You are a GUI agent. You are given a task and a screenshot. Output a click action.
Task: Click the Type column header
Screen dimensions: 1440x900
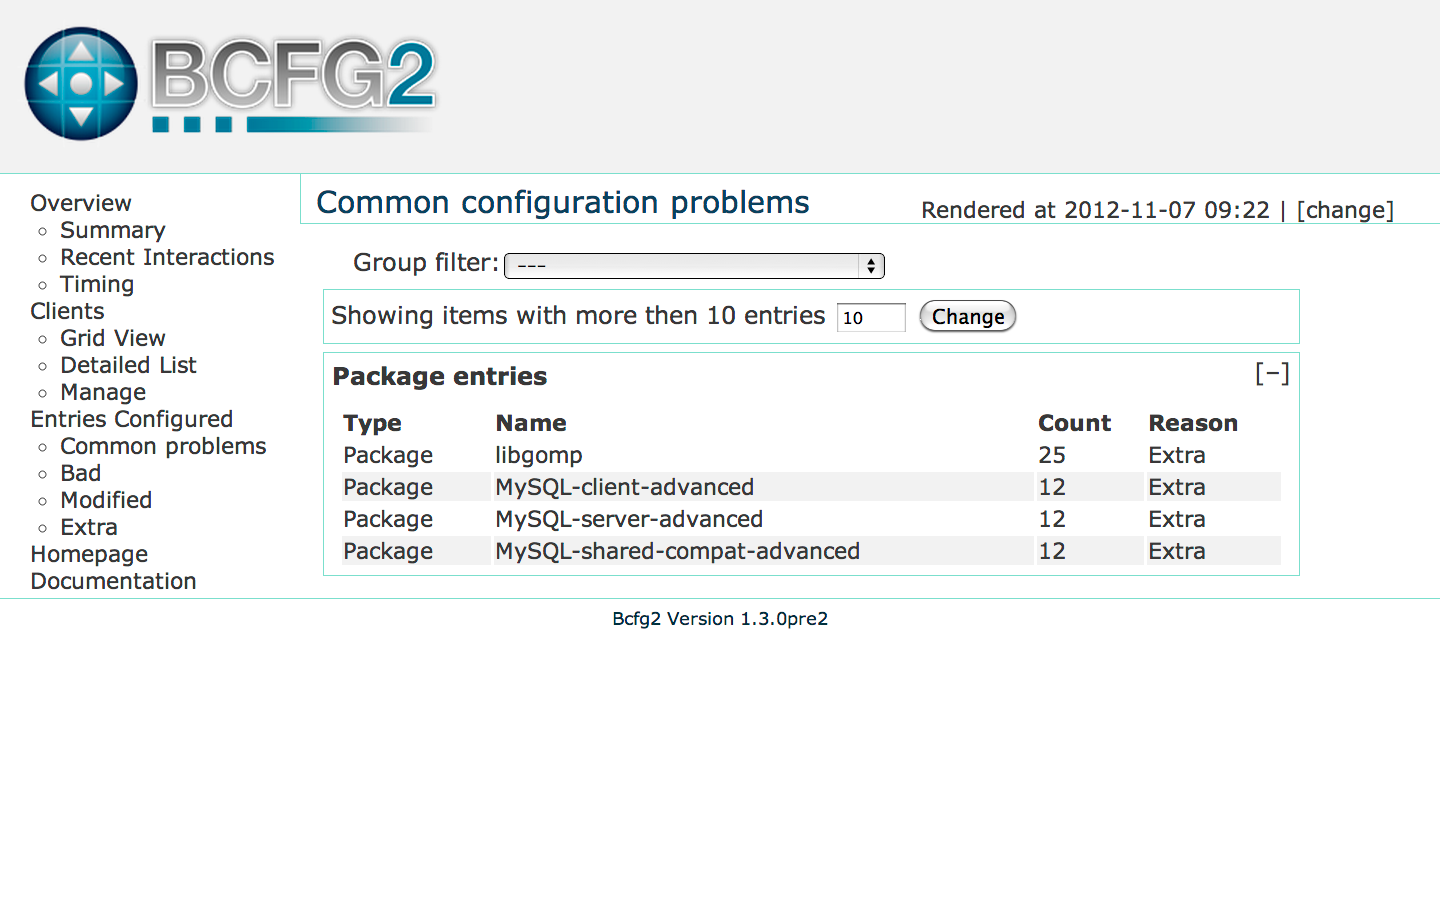(x=372, y=423)
